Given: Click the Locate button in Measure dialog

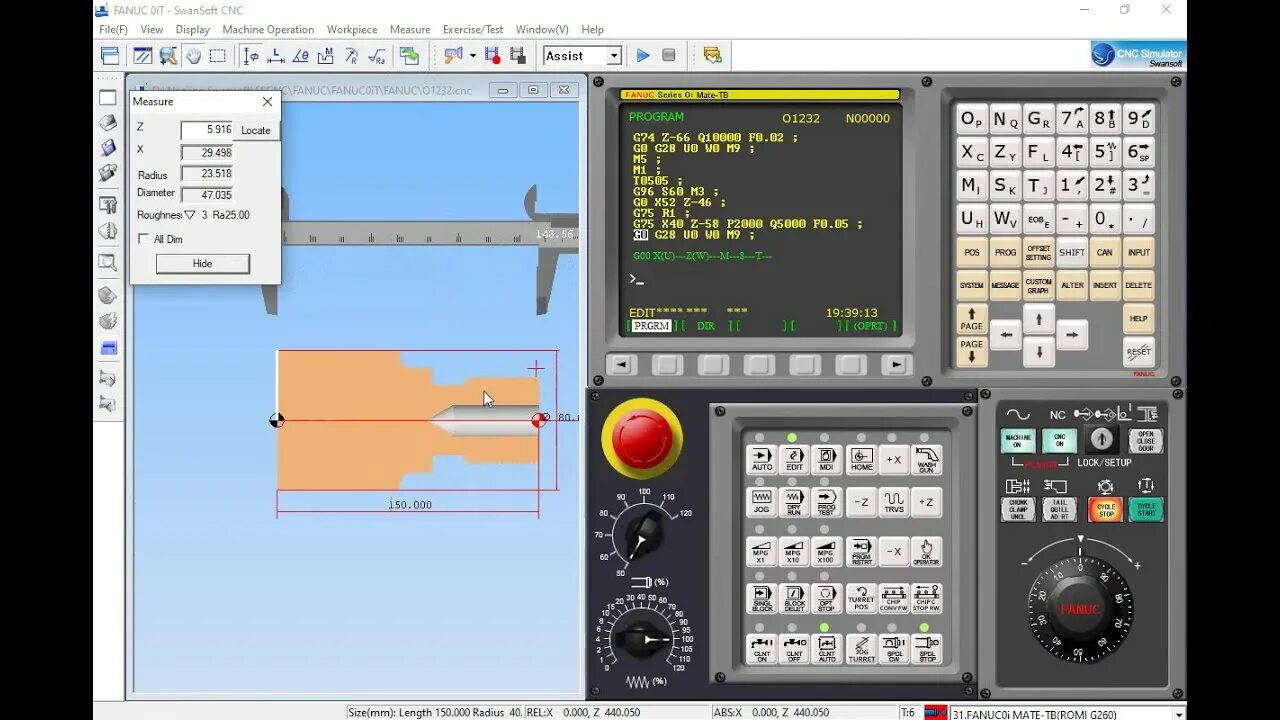Looking at the screenshot, I should (256, 130).
